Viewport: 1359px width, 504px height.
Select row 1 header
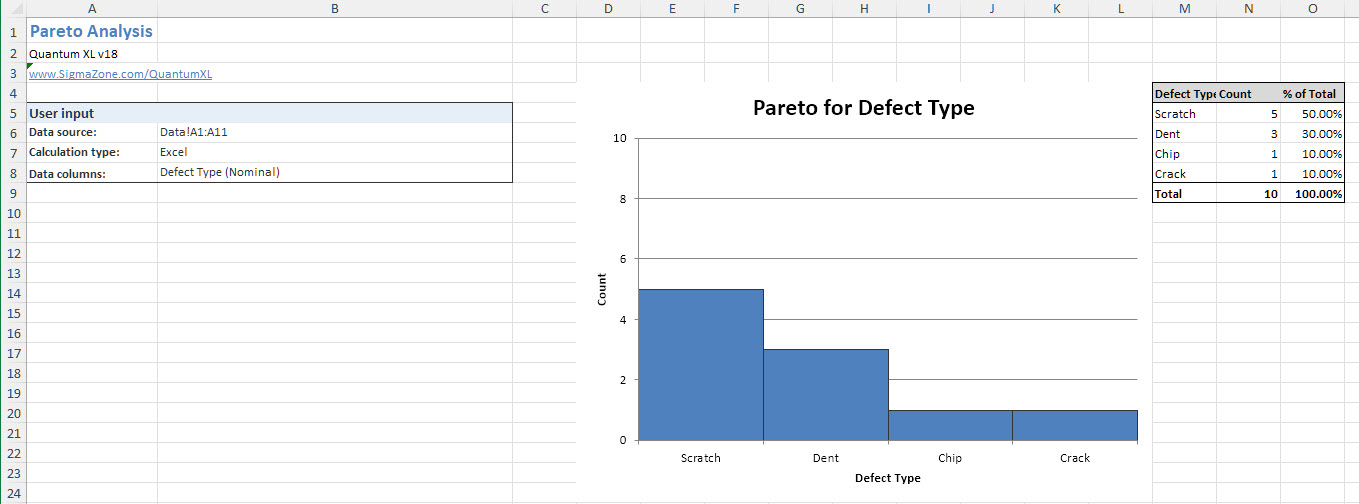[x=13, y=31]
